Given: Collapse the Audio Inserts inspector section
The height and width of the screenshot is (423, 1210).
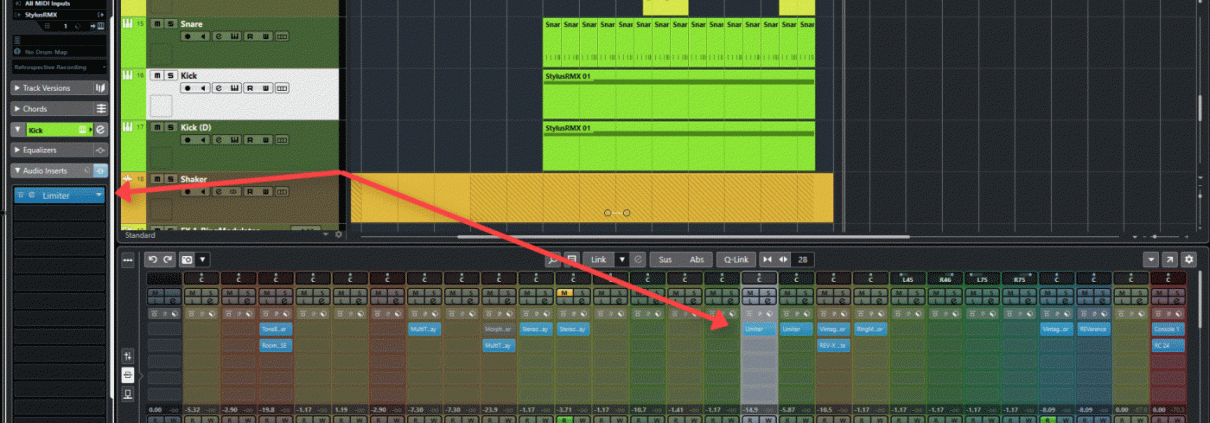Looking at the screenshot, I should [x=17, y=171].
